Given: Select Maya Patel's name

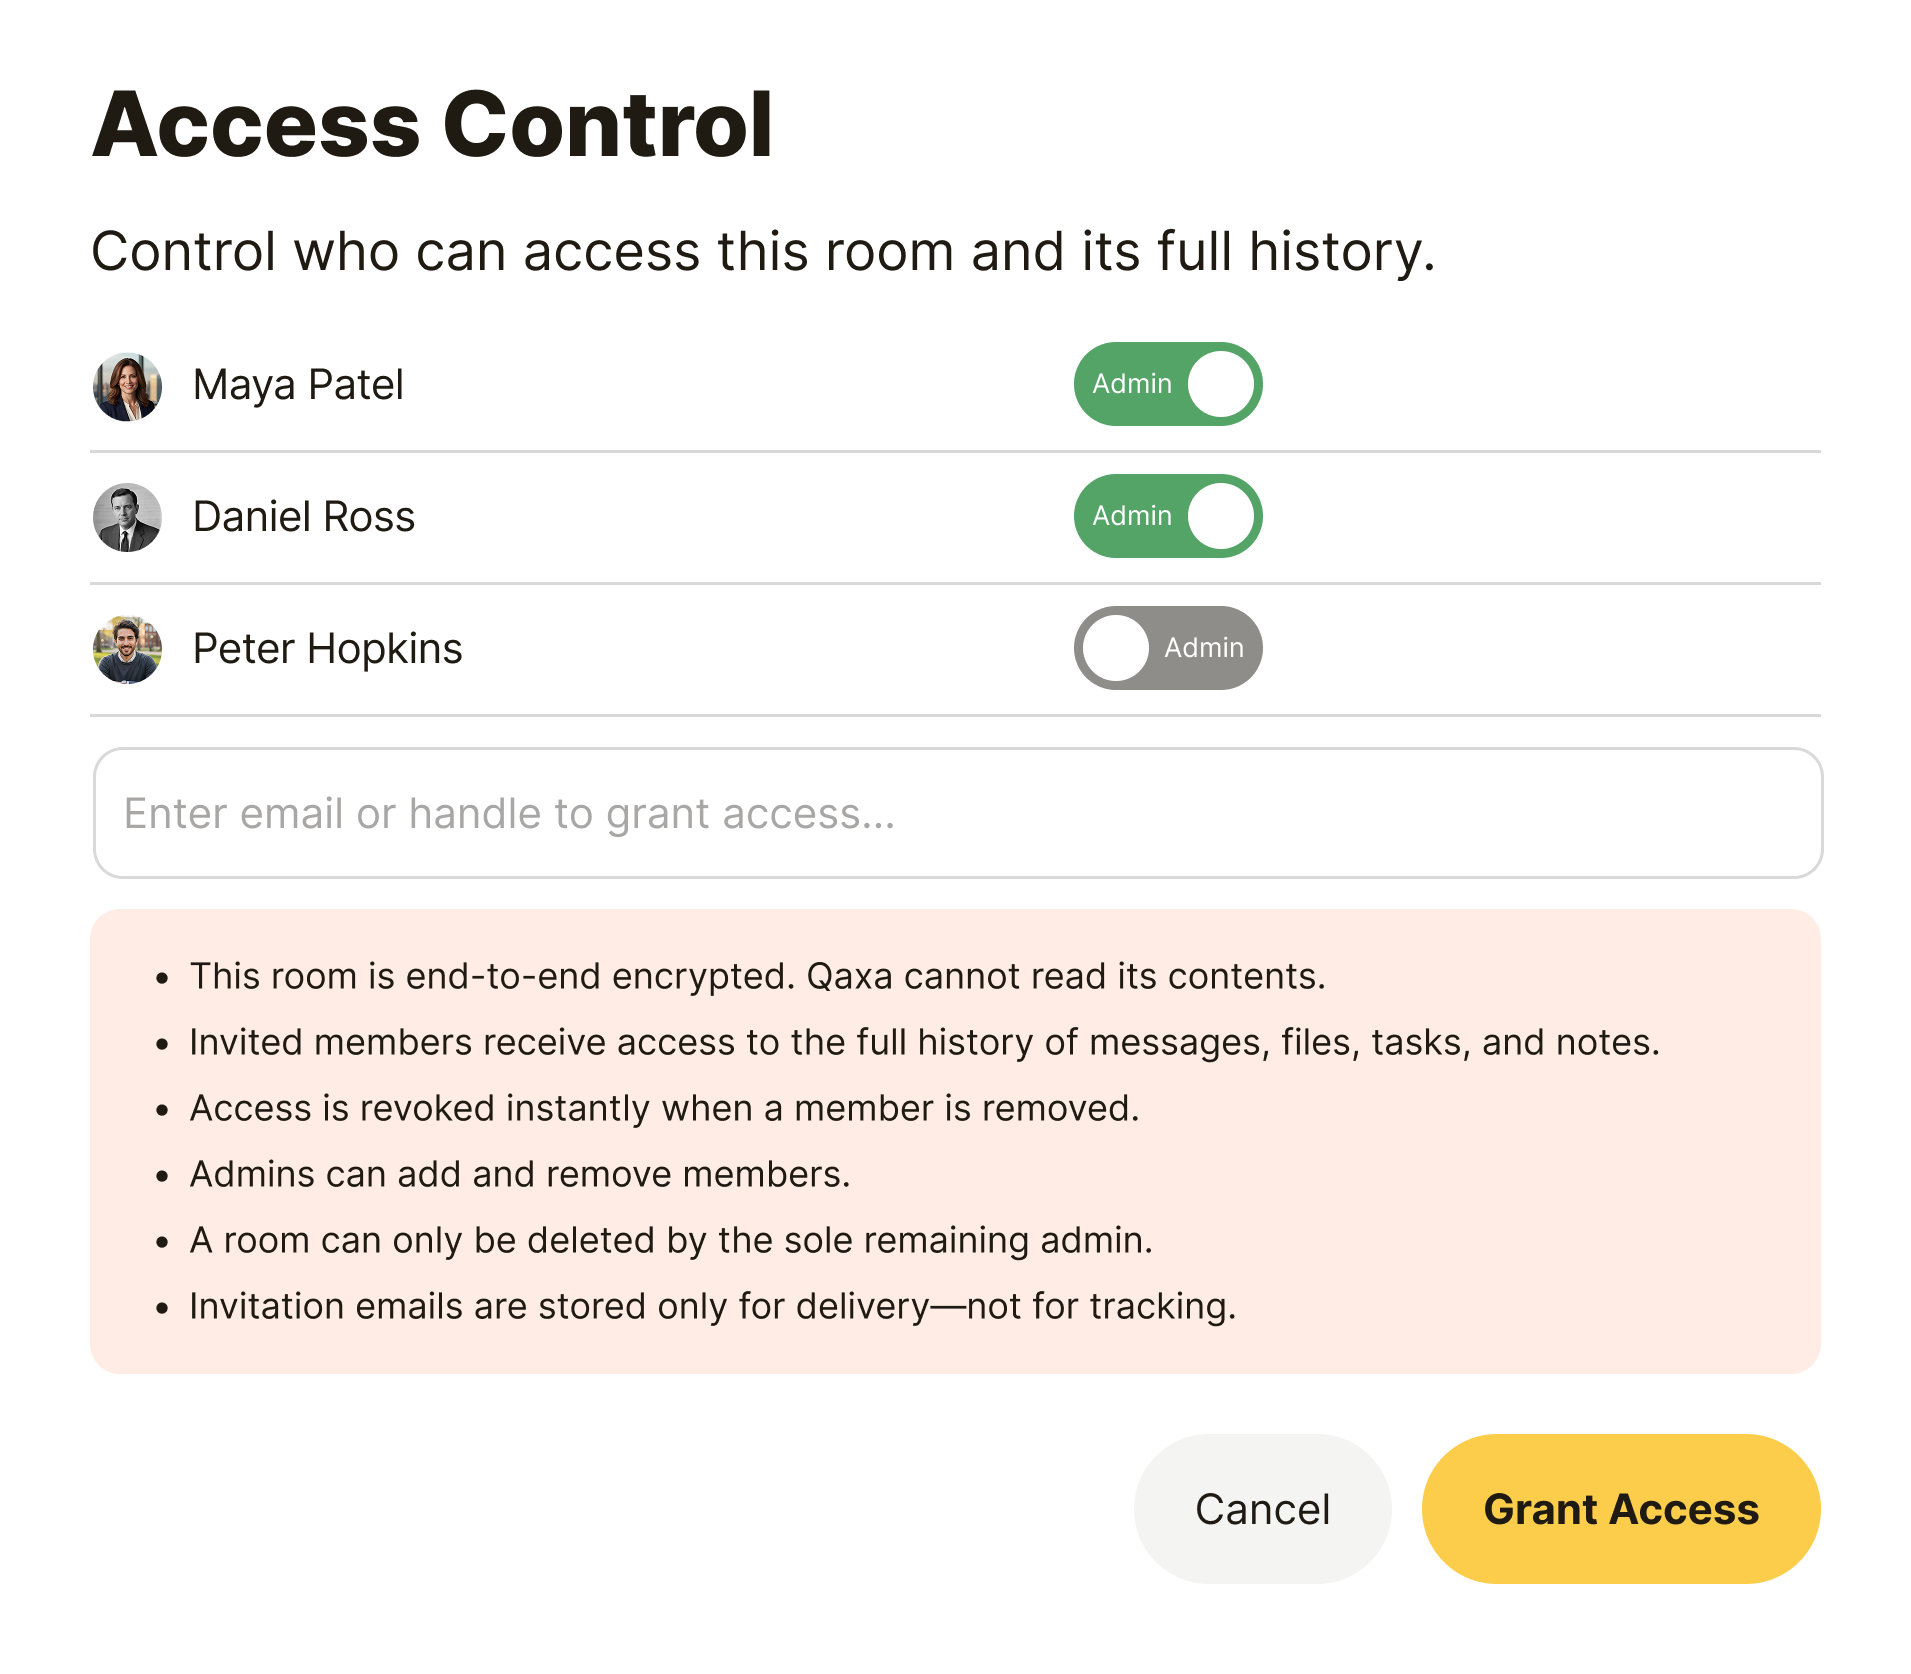Looking at the screenshot, I should point(299,383).
